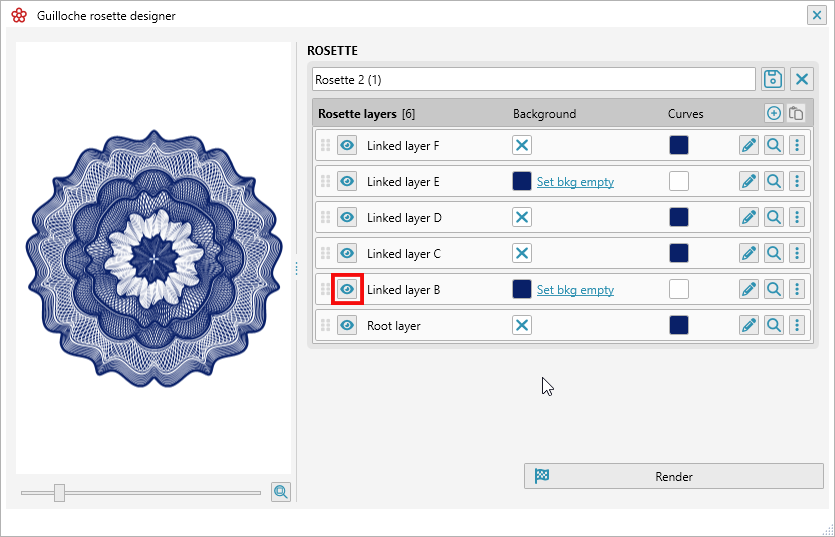Pick curves color of Linked layer C

pos(679,253)
